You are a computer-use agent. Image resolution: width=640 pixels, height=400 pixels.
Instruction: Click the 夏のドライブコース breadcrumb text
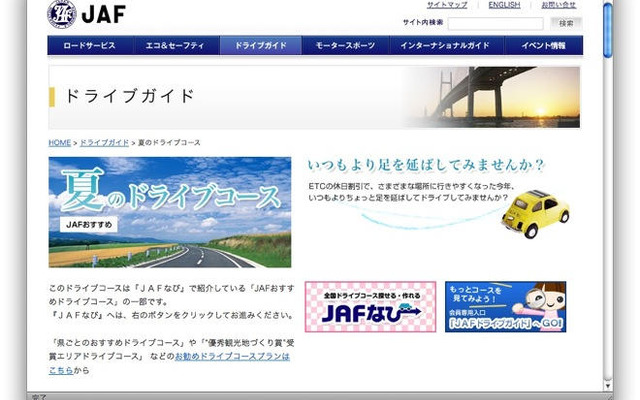point(169,142)
